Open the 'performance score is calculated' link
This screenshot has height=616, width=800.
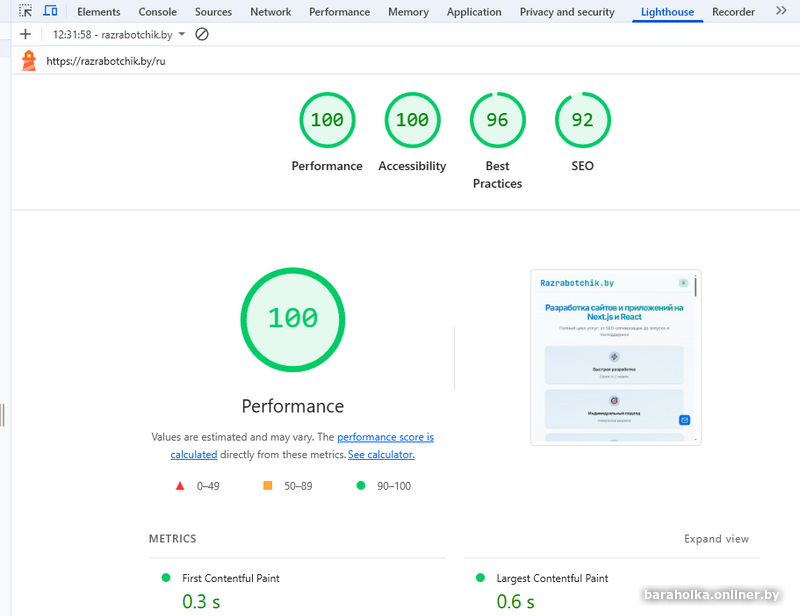[x=385, y=438]
